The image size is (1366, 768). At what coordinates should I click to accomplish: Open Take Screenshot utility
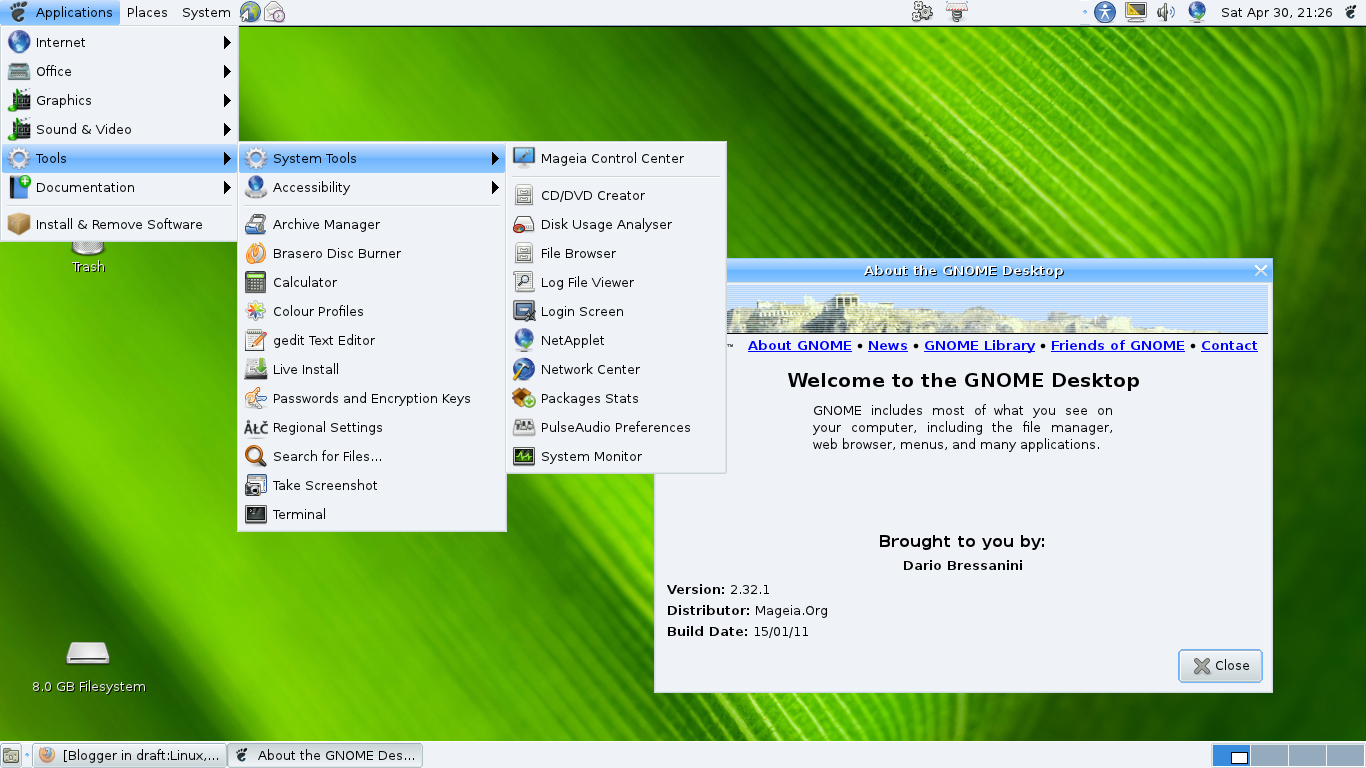click(x=323, y=485)
